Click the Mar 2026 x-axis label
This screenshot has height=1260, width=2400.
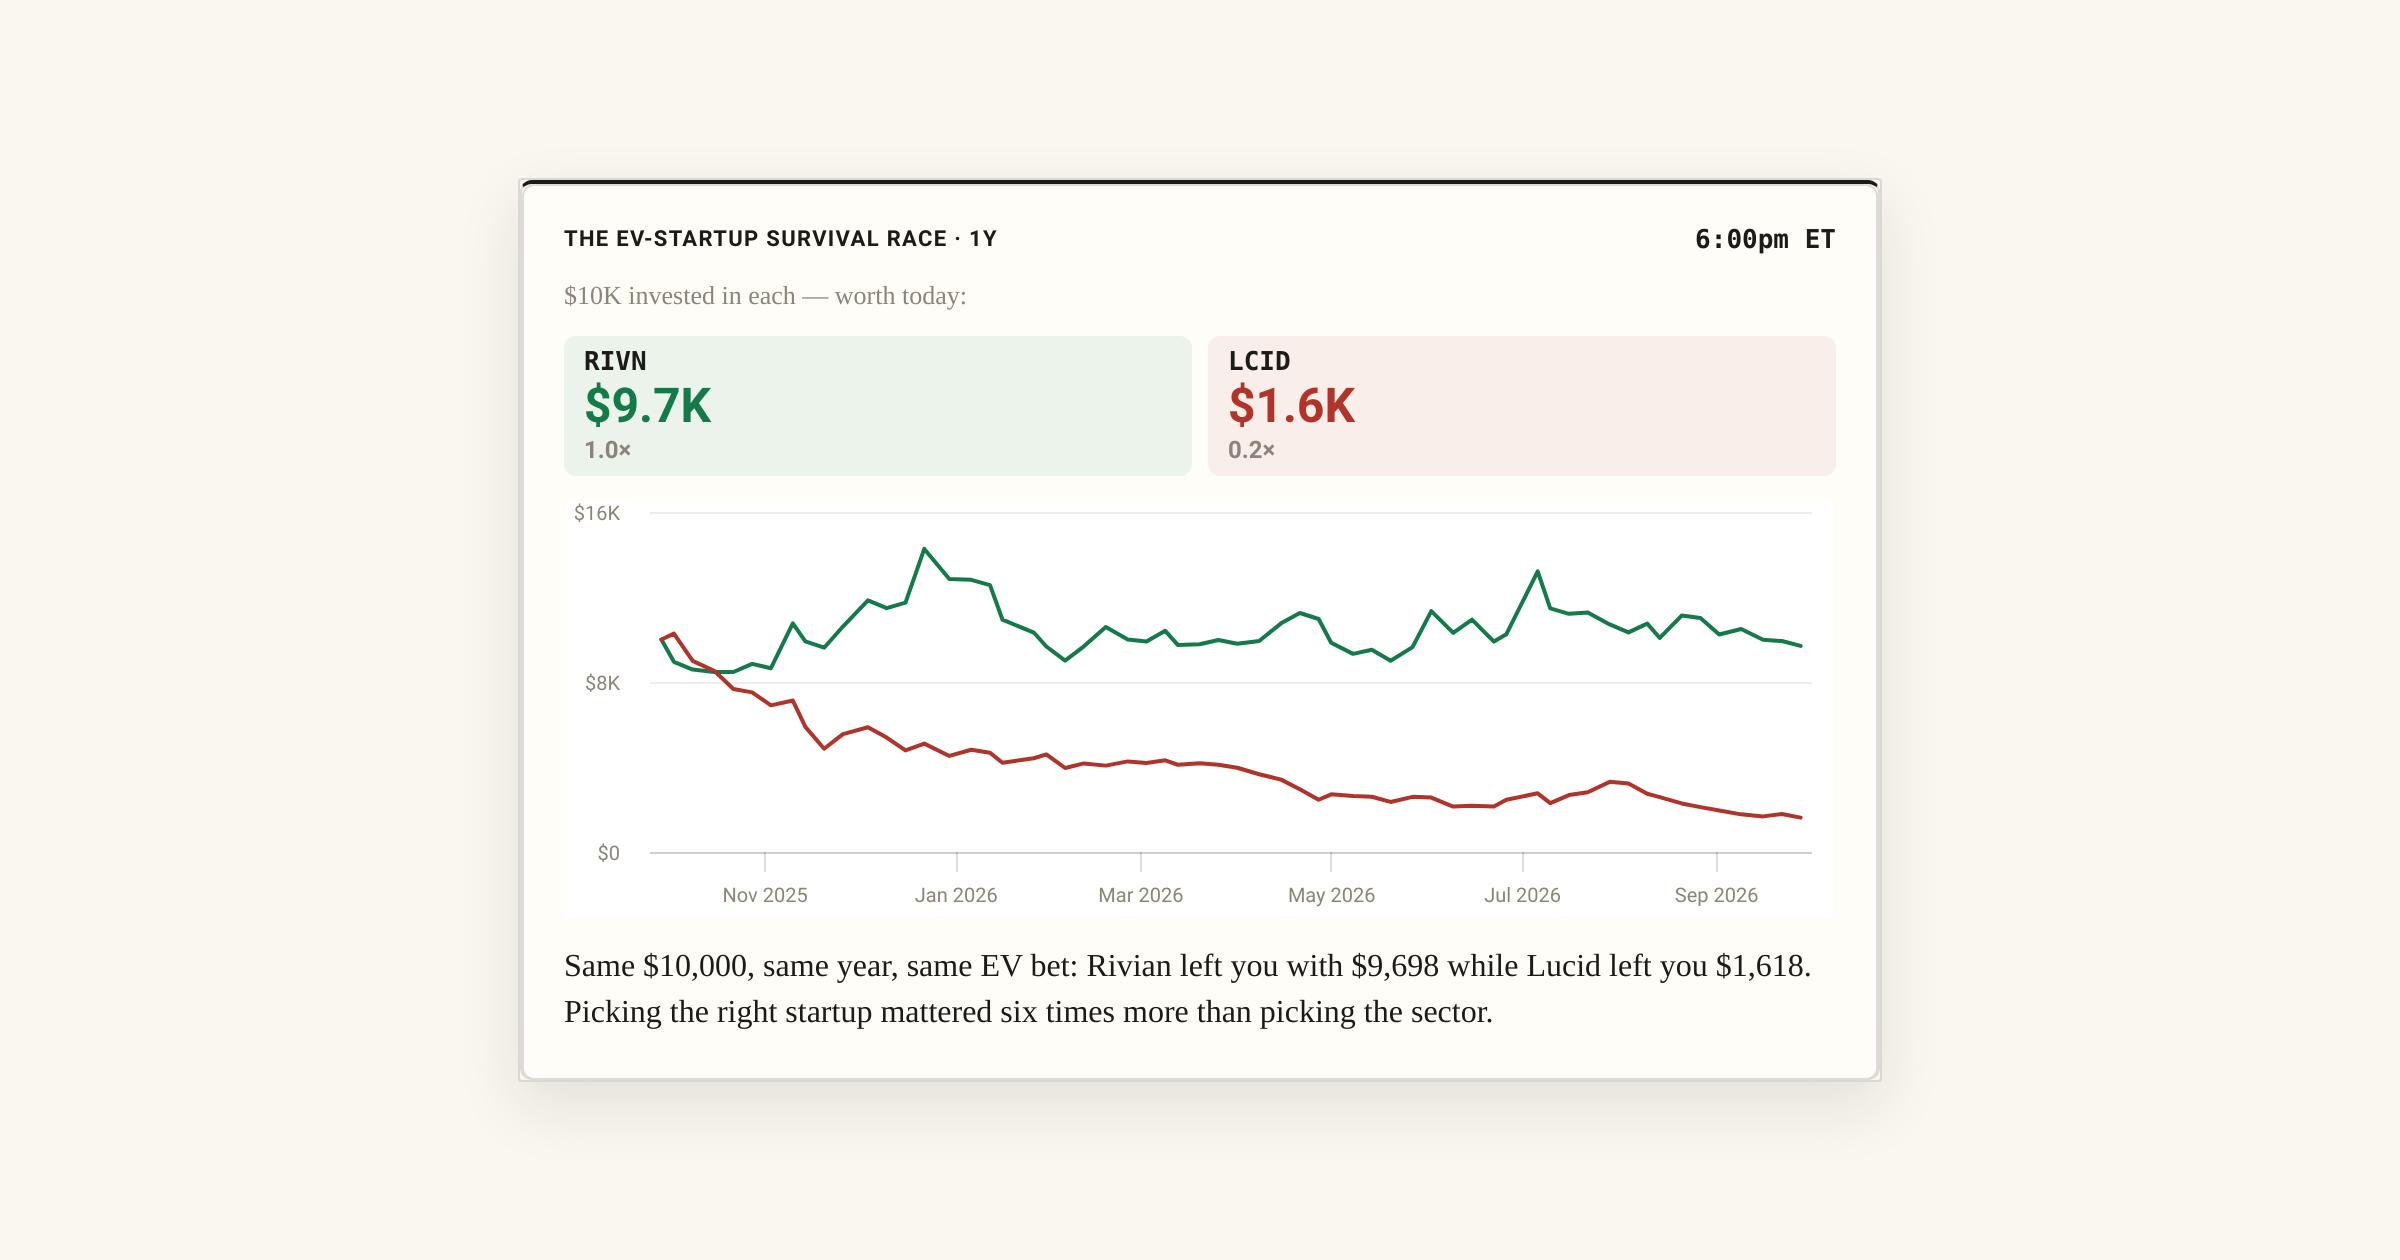[x=1141, y=895]
